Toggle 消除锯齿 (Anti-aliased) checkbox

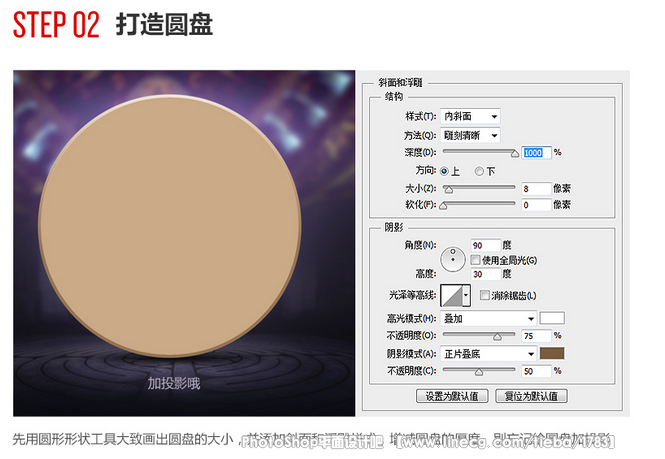point(485,296)
